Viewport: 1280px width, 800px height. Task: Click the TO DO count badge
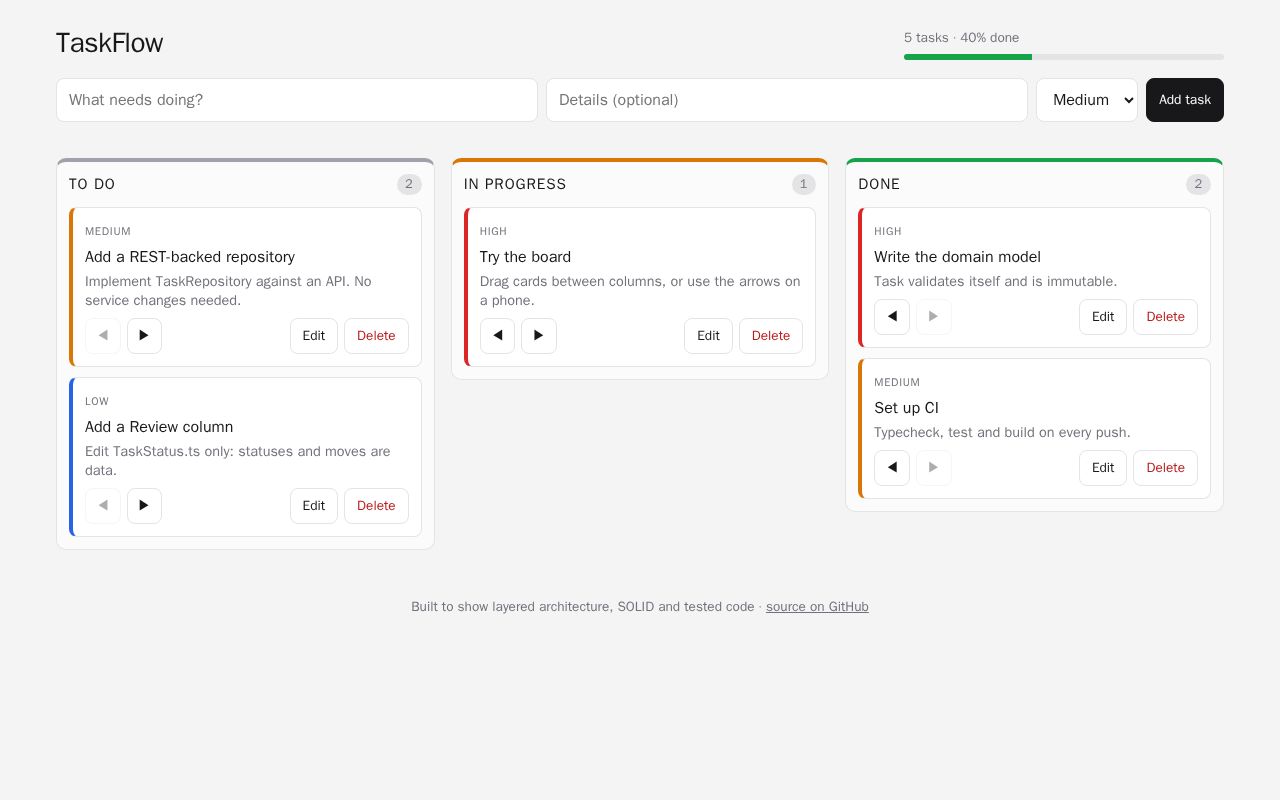[409, 184]
